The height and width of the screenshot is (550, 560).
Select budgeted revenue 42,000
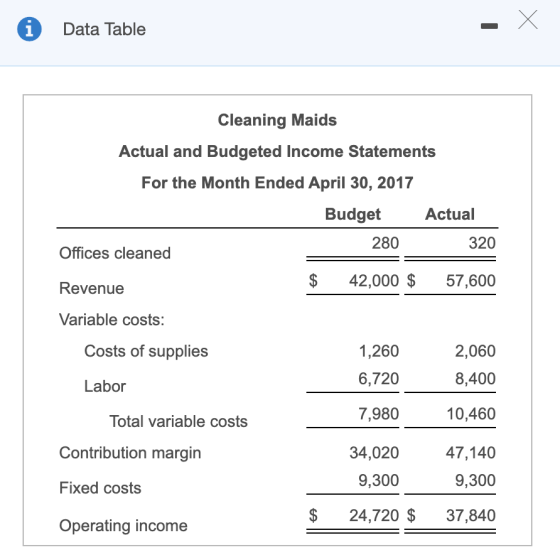click(x=374, y=280)
